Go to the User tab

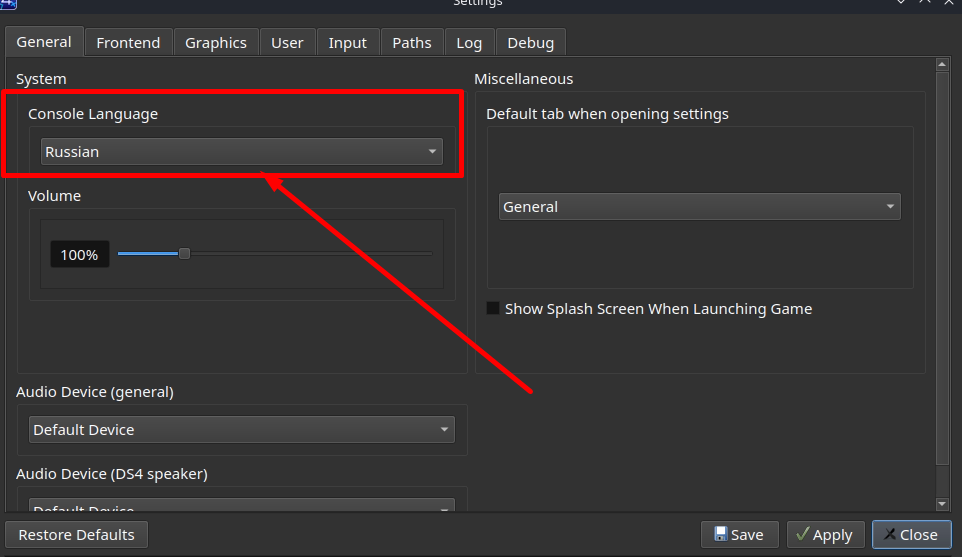point(287,42)
